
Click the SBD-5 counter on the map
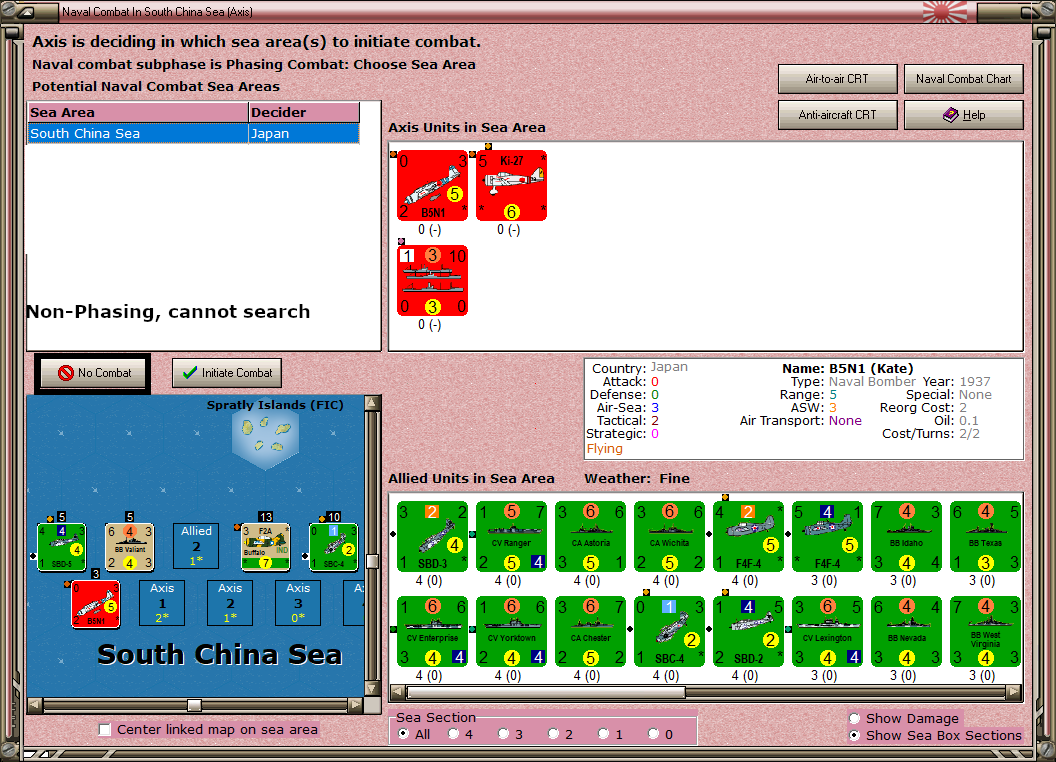61,546
